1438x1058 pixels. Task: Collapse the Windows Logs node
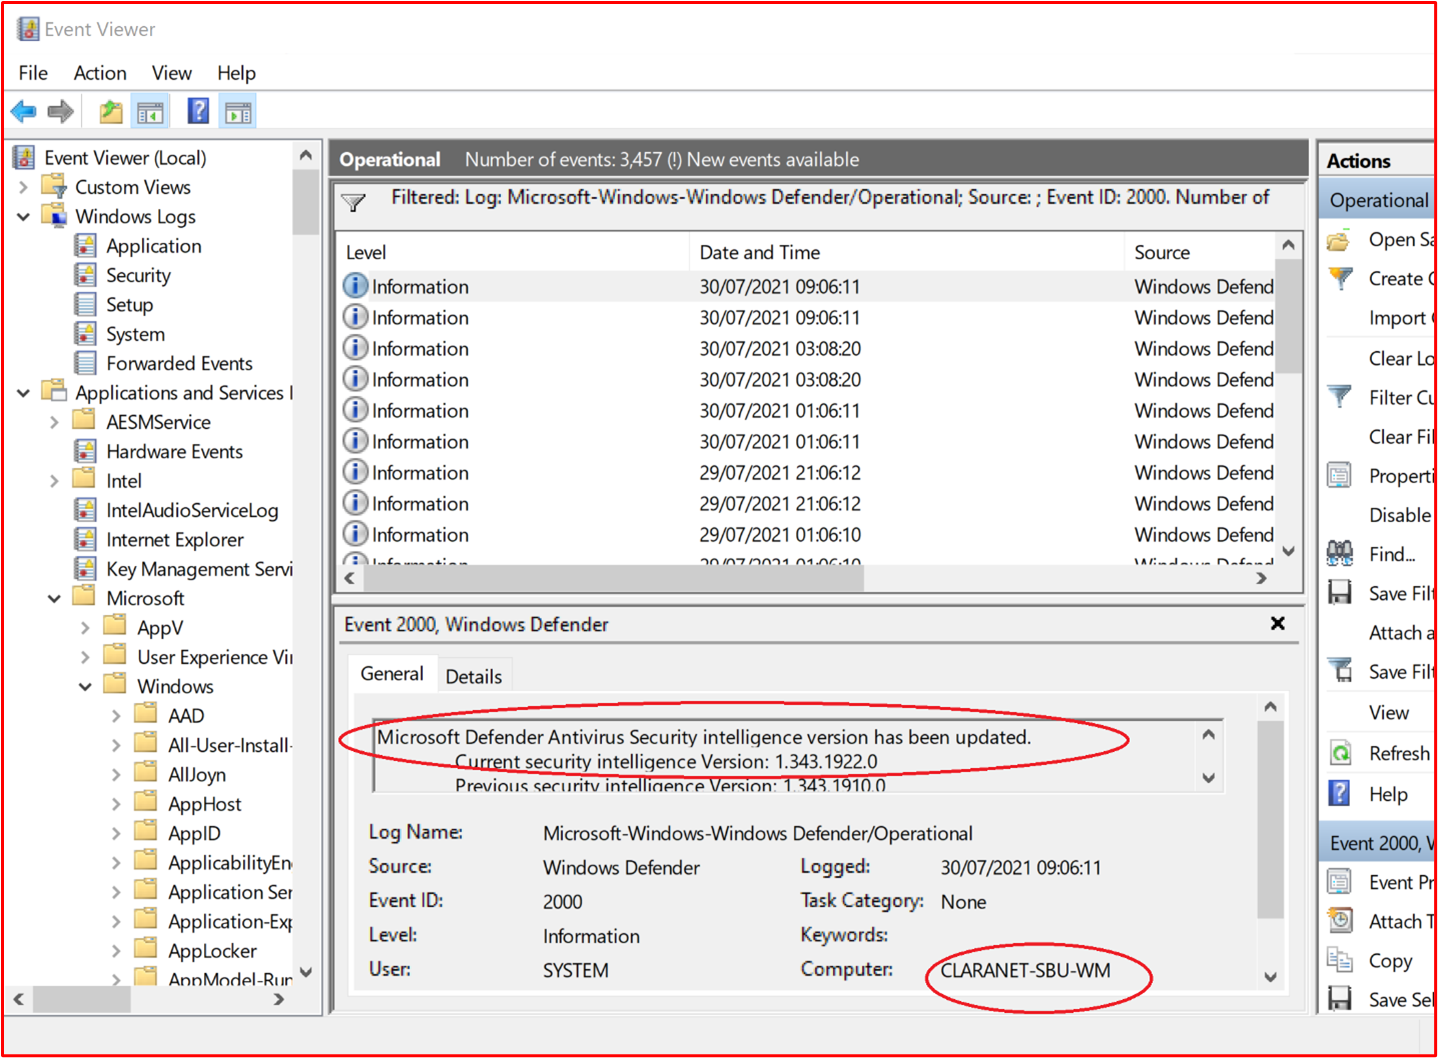tap(23, 216)
